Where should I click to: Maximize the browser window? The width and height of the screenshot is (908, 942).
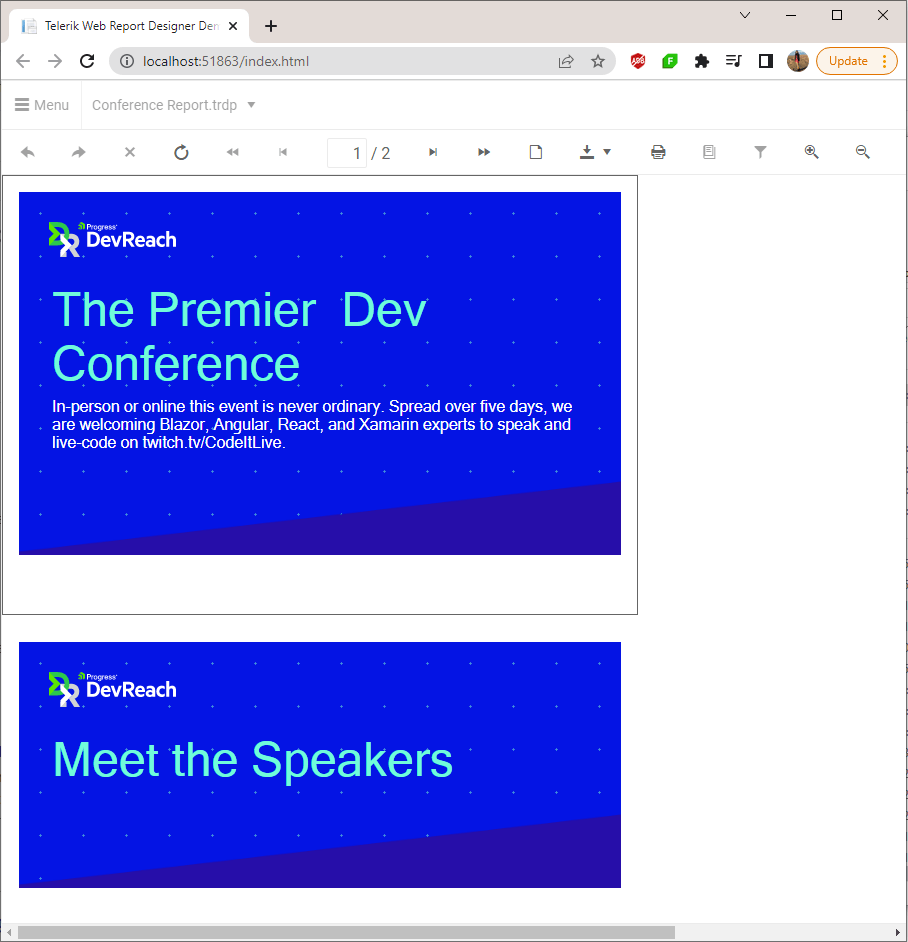pos(837,15)
